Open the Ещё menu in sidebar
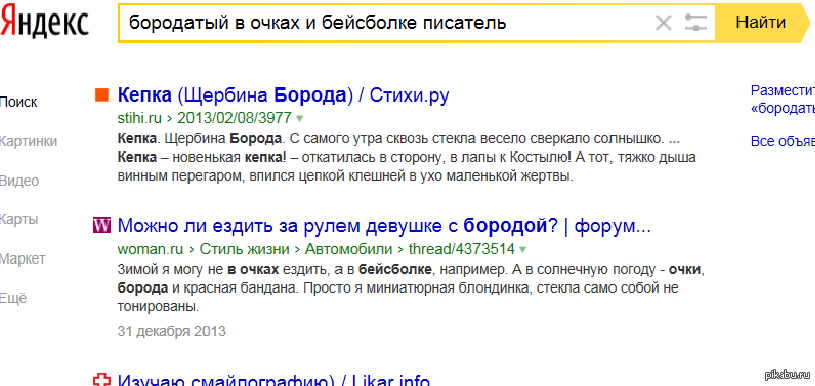Screen dimensions: 815x386 pyautogui.click(x=14, y=299)
